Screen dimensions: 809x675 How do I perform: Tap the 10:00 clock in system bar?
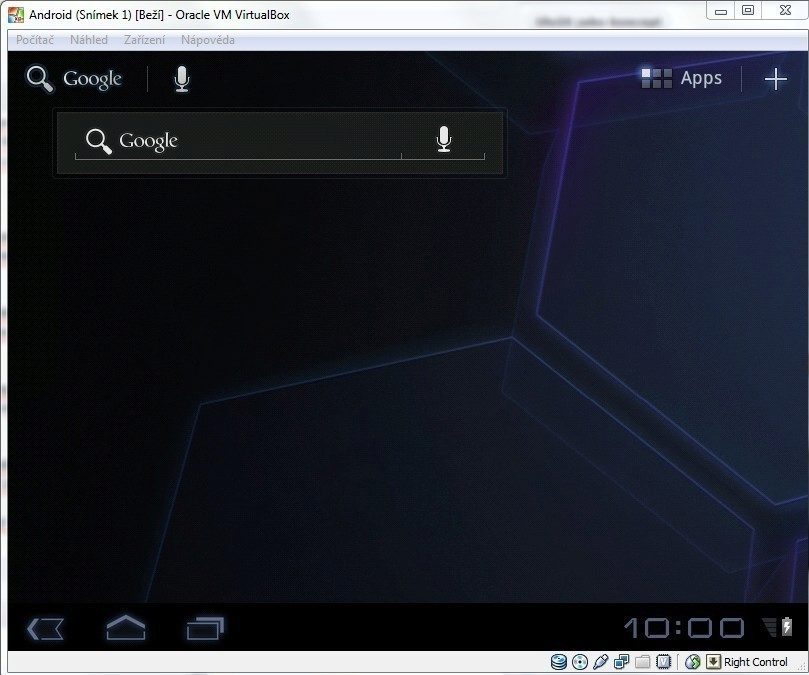[684, 628]
